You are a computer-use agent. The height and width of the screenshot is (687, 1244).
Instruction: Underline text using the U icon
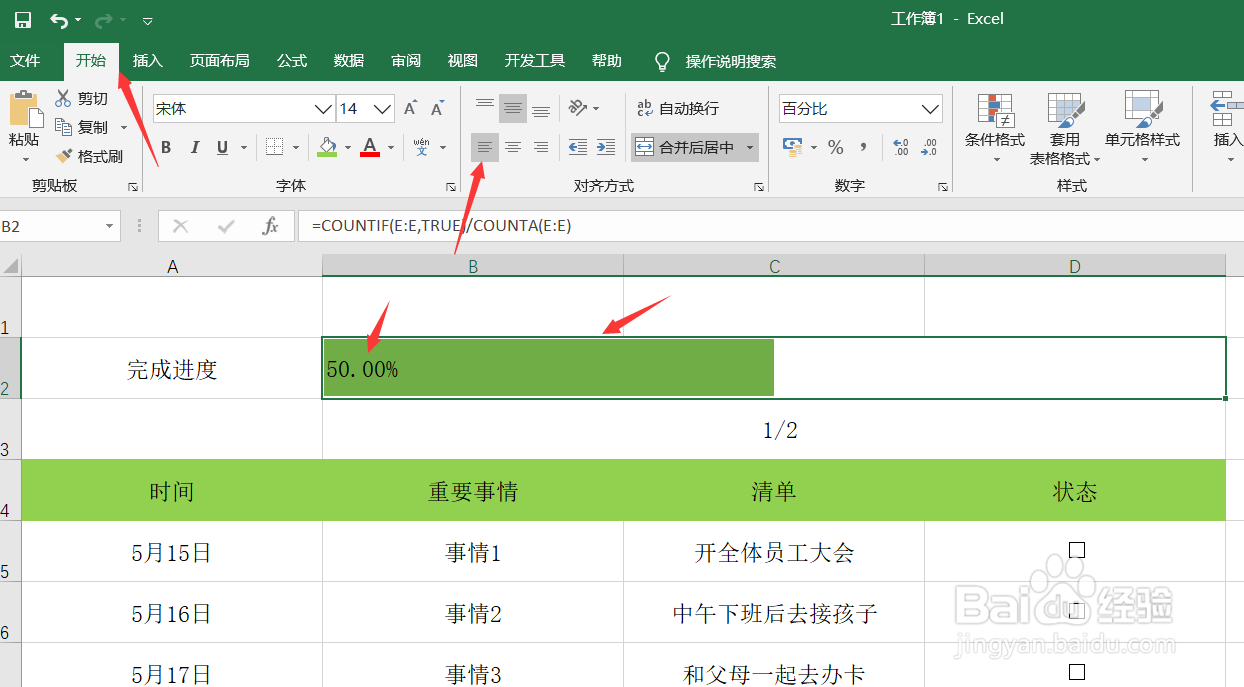point(220,147)
